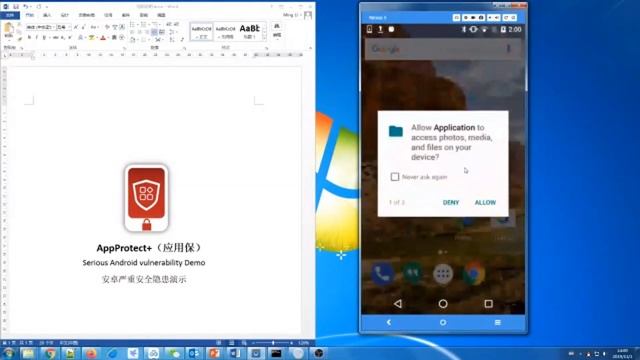640x360 pixels.
Task: Tap the Android square Recents button
Action: coord(489,304)
